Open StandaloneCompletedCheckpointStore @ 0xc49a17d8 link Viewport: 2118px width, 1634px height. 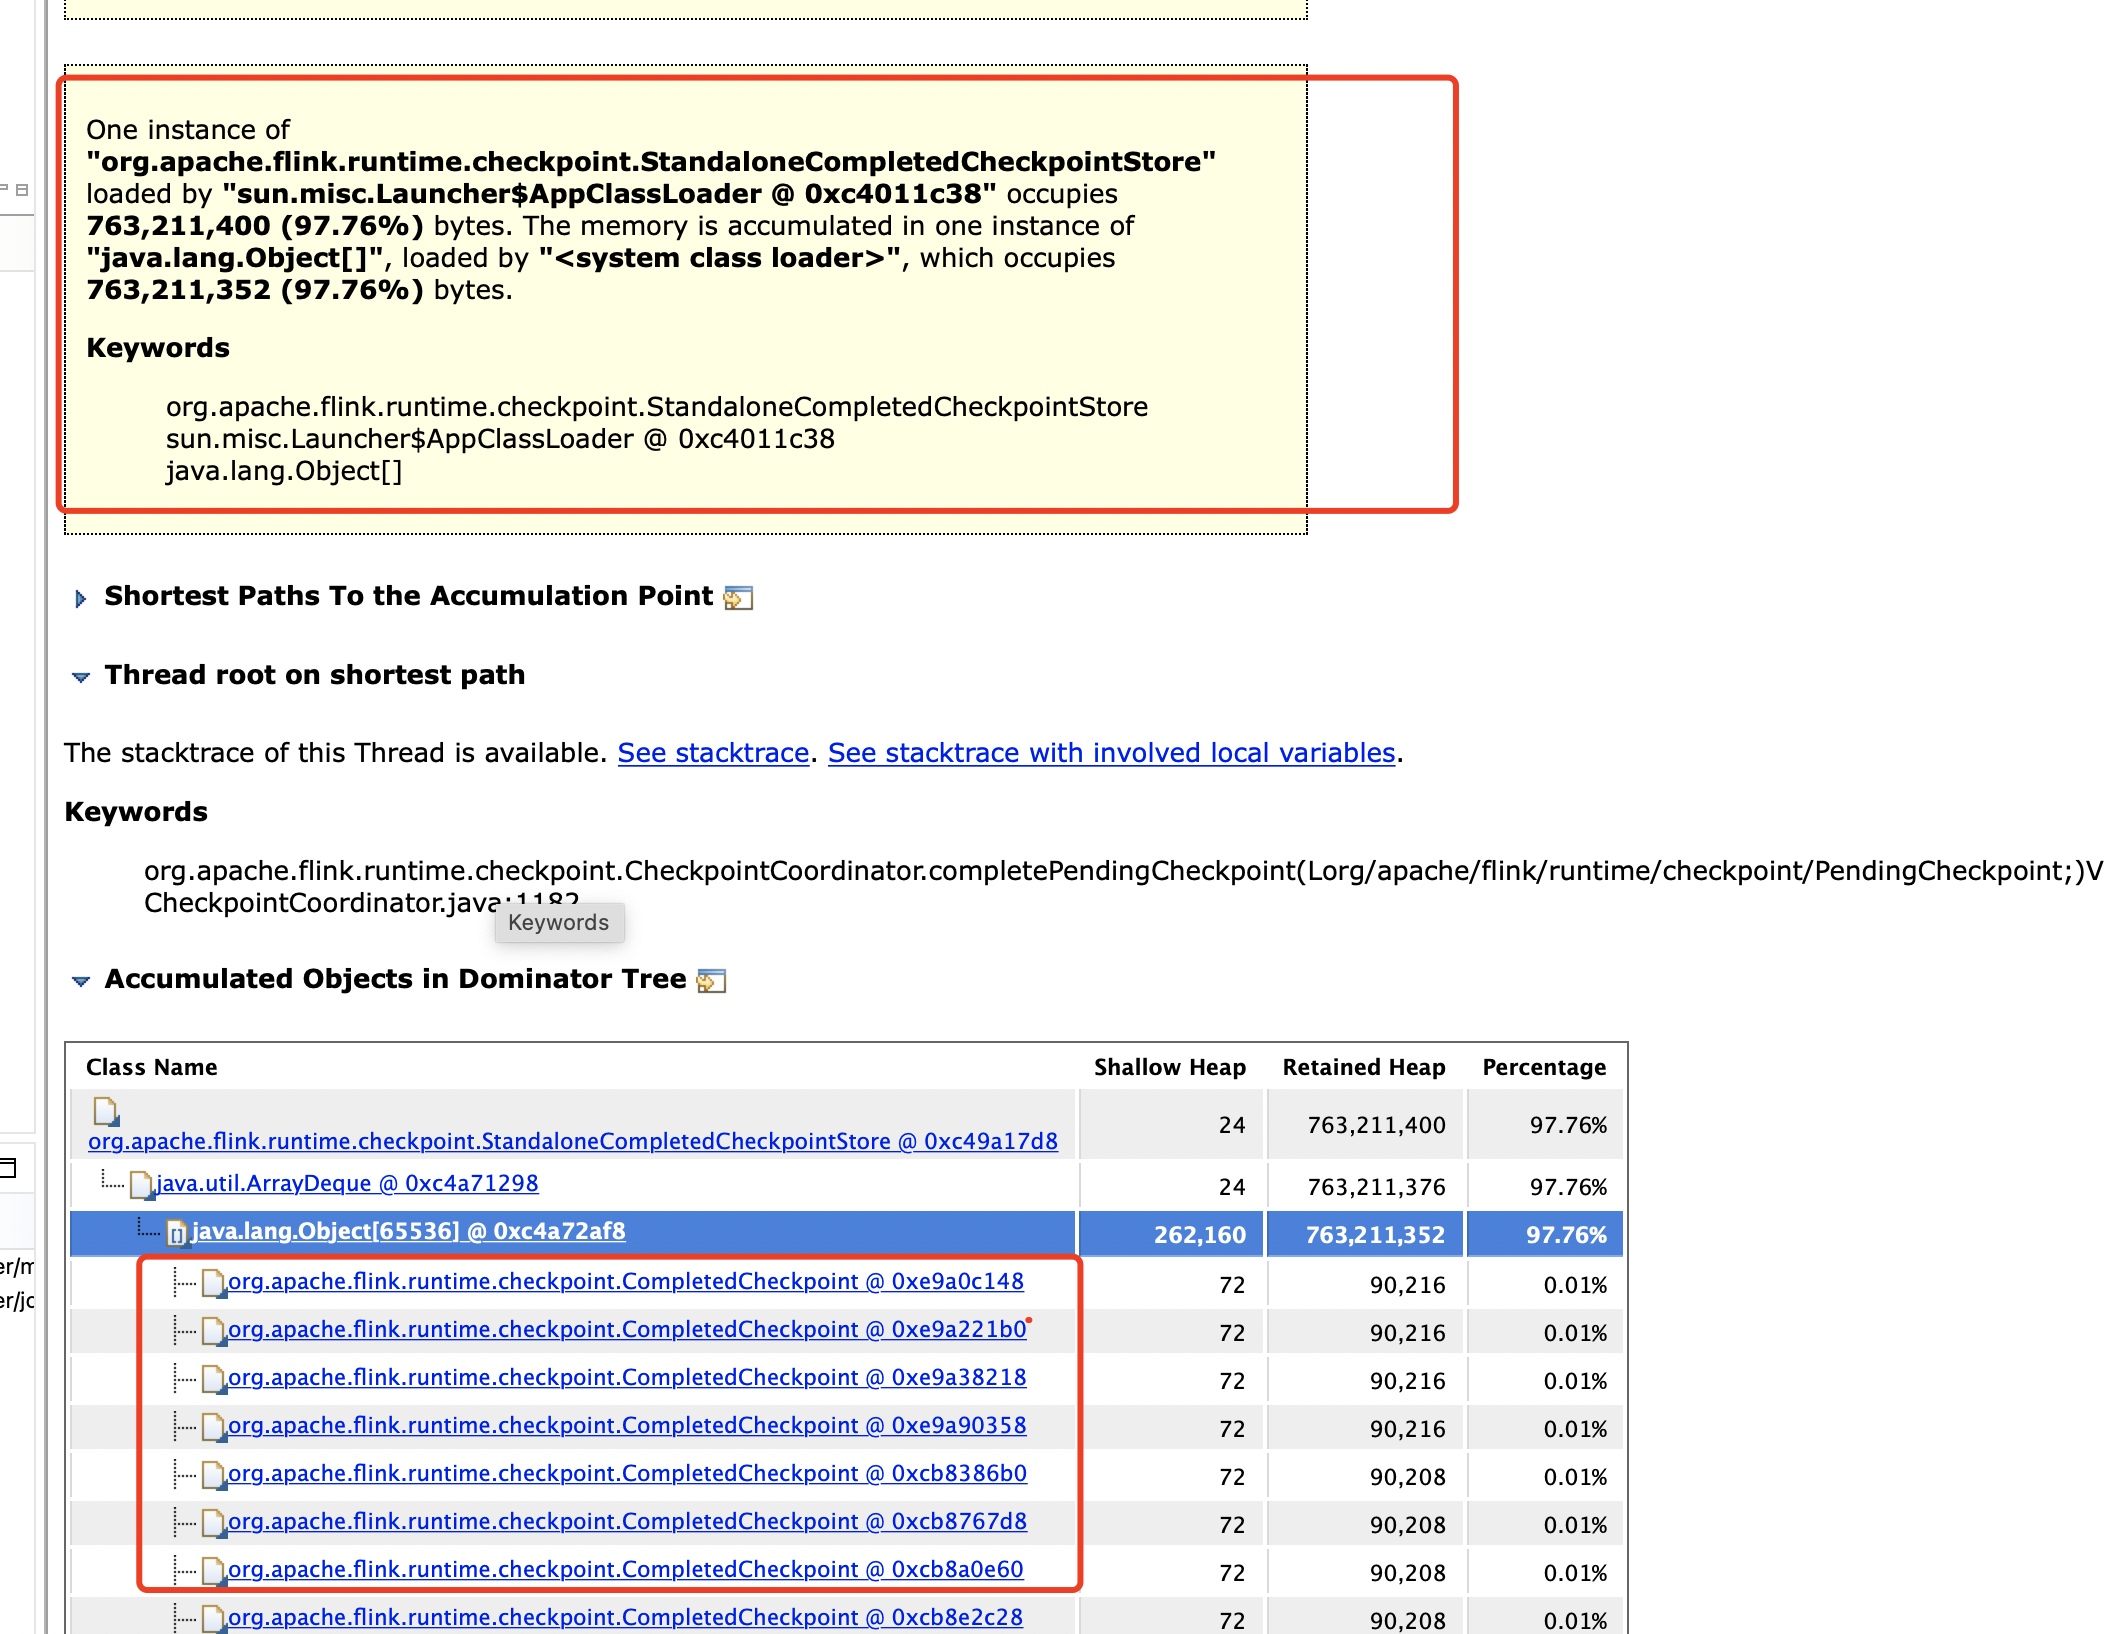click(572, 1141)
